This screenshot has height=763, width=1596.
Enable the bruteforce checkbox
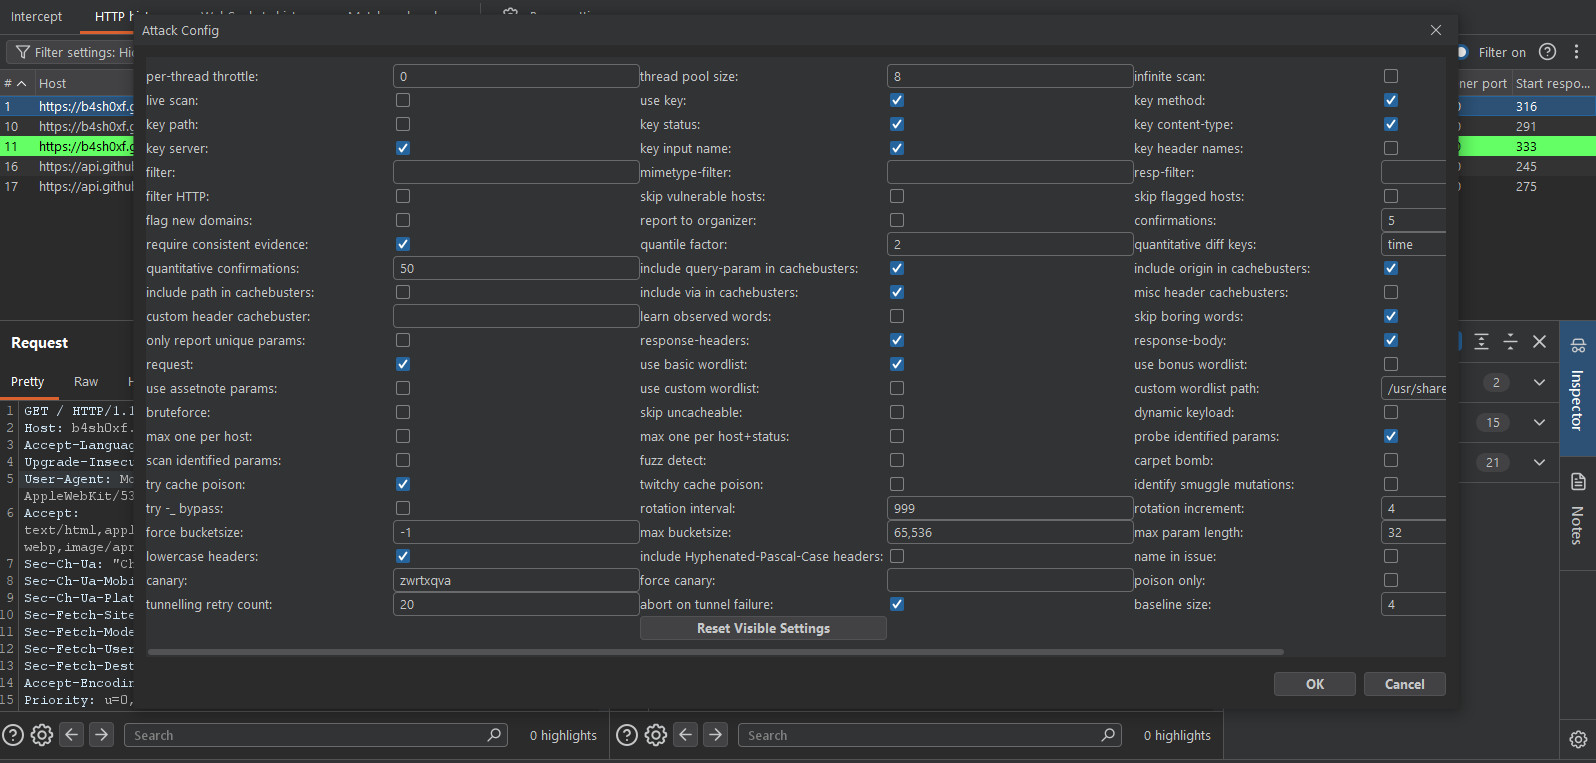[x=403, y=412]
